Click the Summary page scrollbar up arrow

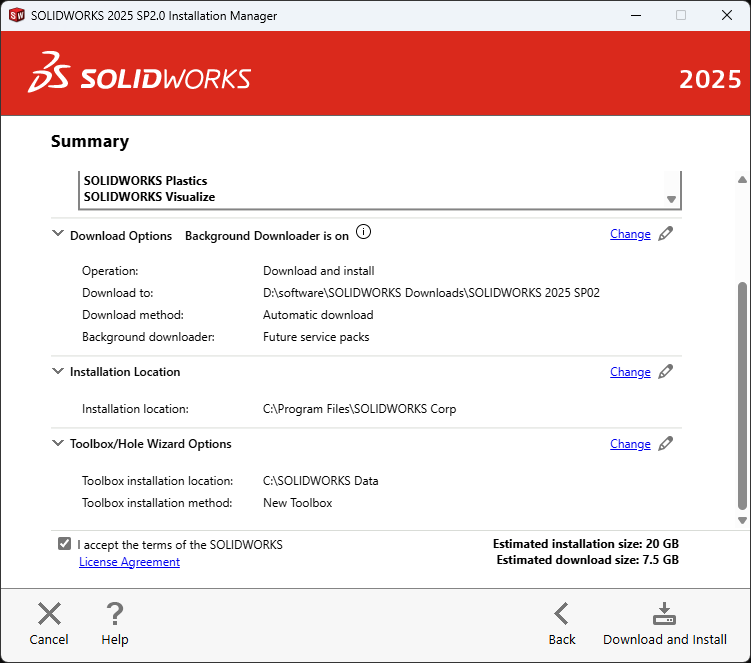[742, 180]
